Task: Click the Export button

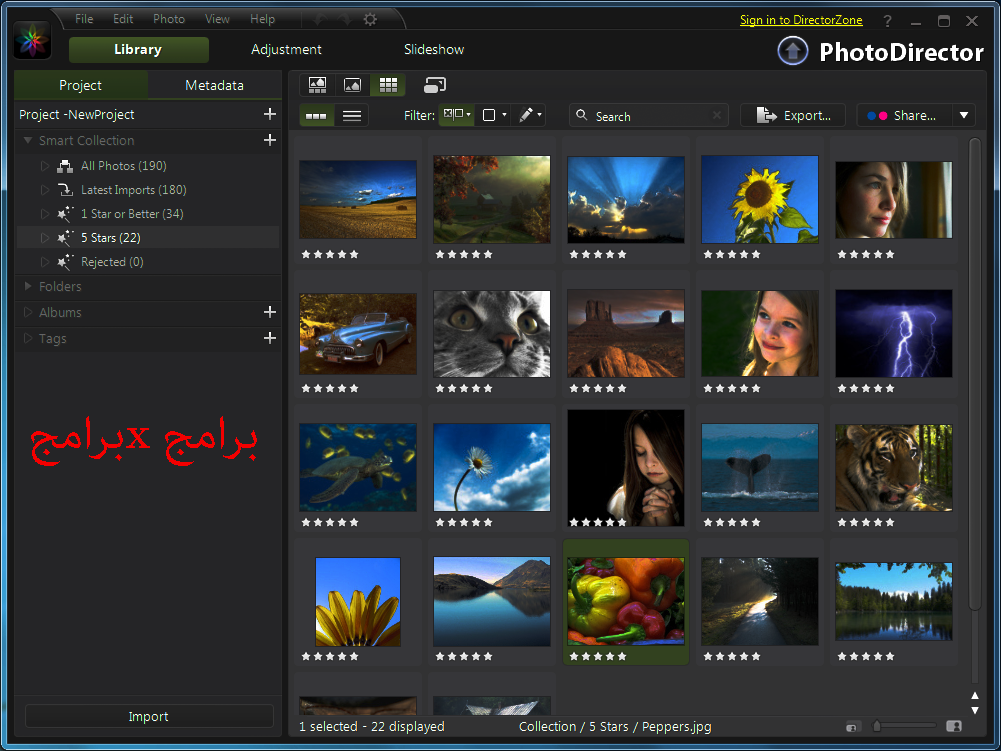Action: point(793,114)
